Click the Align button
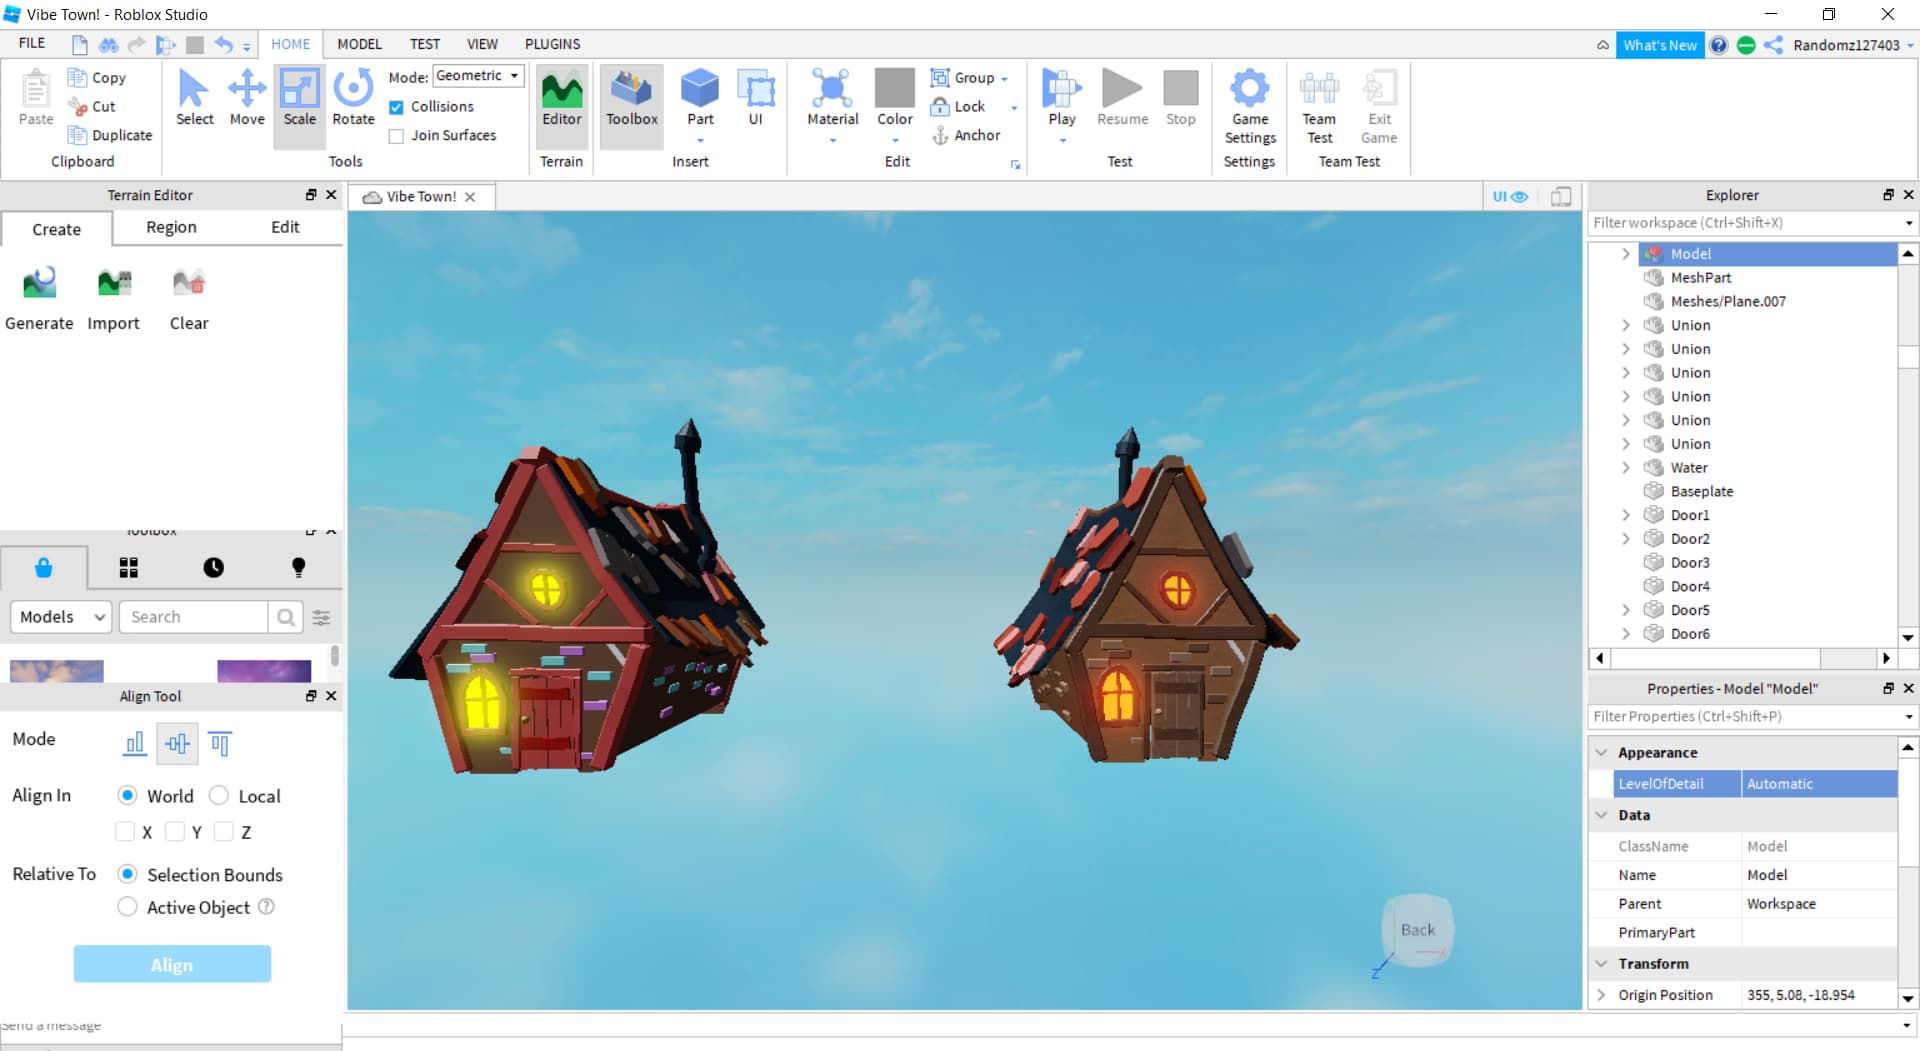 (172, 964)
